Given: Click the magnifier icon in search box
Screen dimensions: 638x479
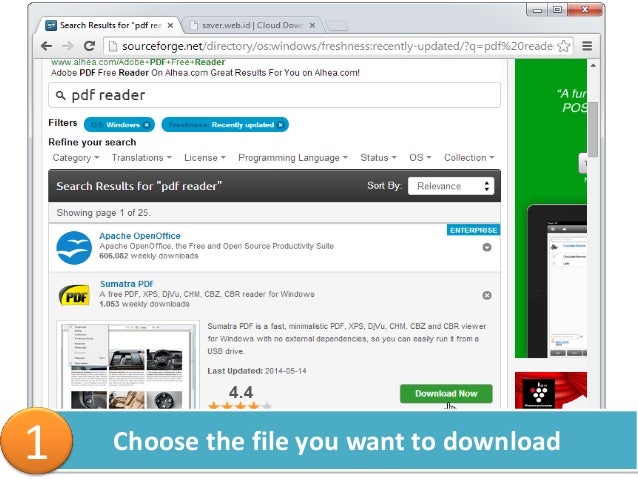Looking at the screenshot, I should pos(61,95).
